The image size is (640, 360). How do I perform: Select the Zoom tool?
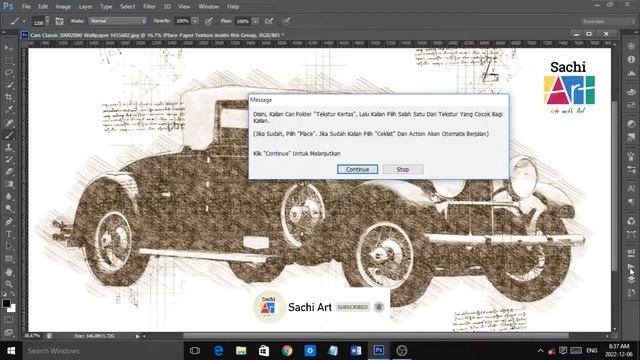click(9, 284)
